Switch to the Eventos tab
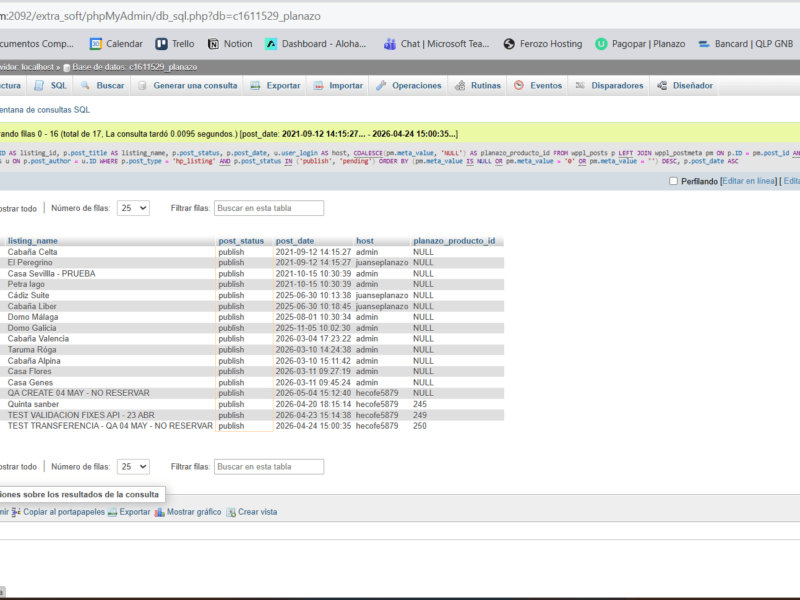Image resolution: width=800 pixels, height=600 pixels. coord(538,86)
